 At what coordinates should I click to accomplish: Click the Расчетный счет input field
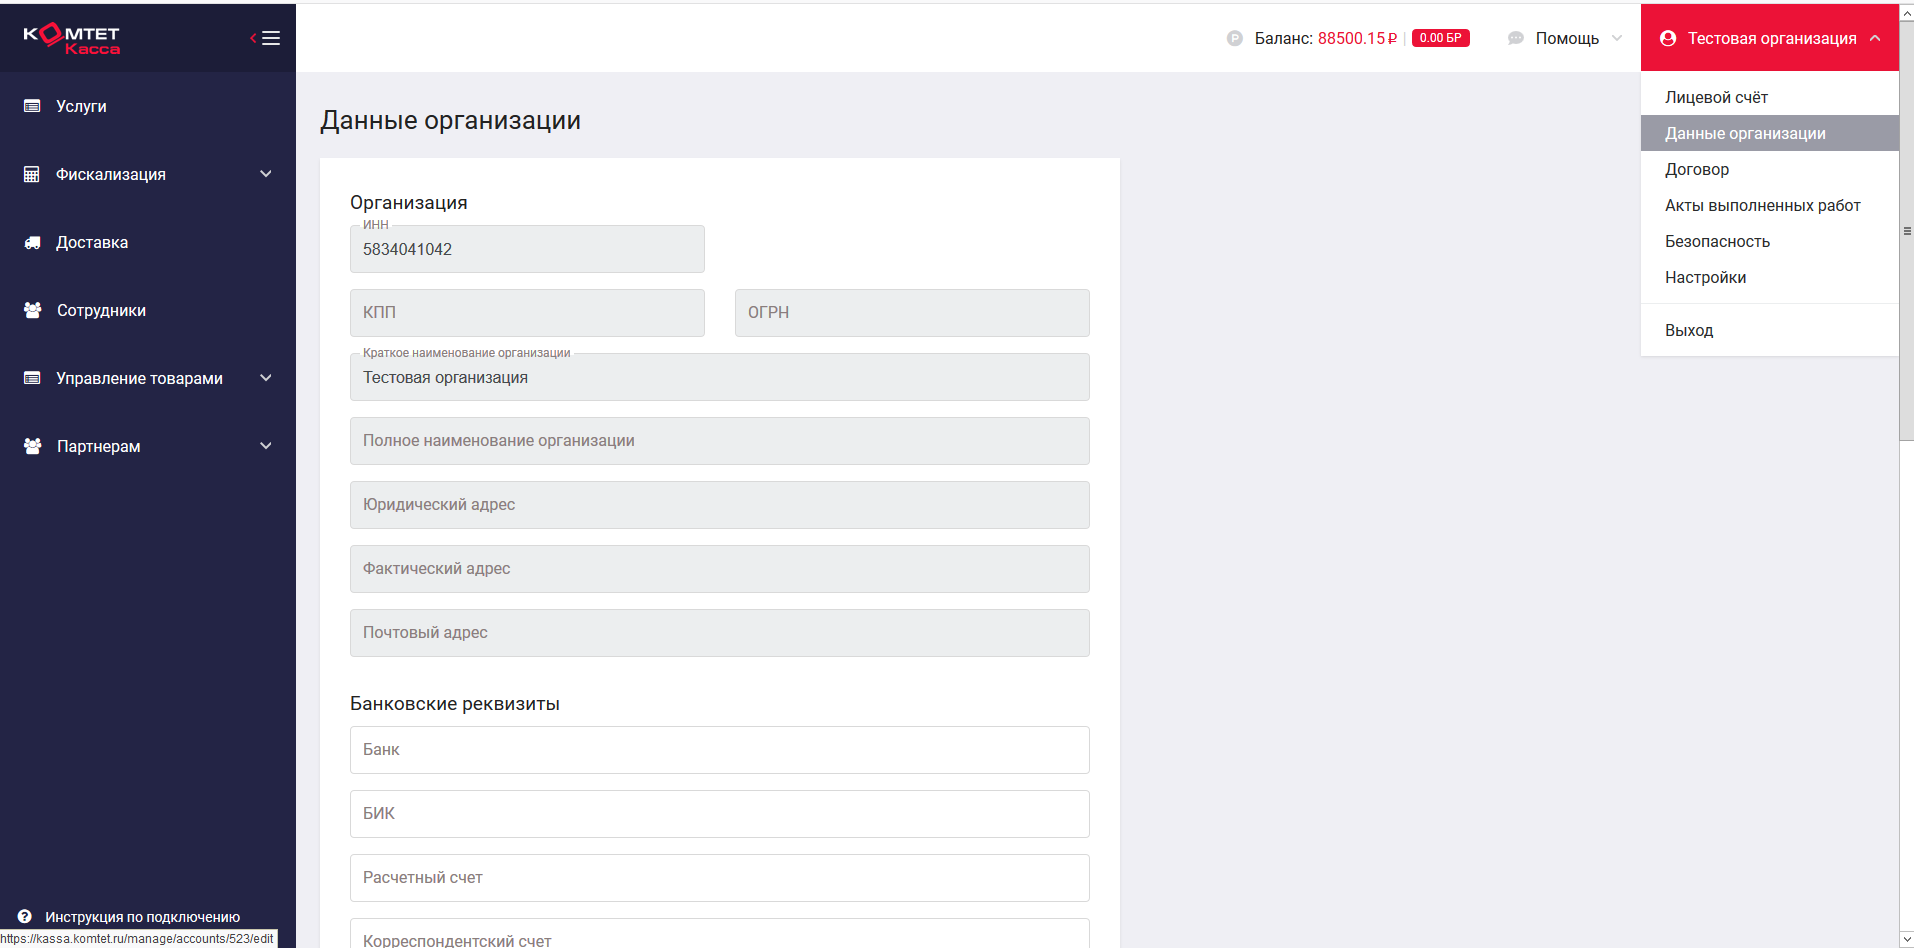point(720,878)
